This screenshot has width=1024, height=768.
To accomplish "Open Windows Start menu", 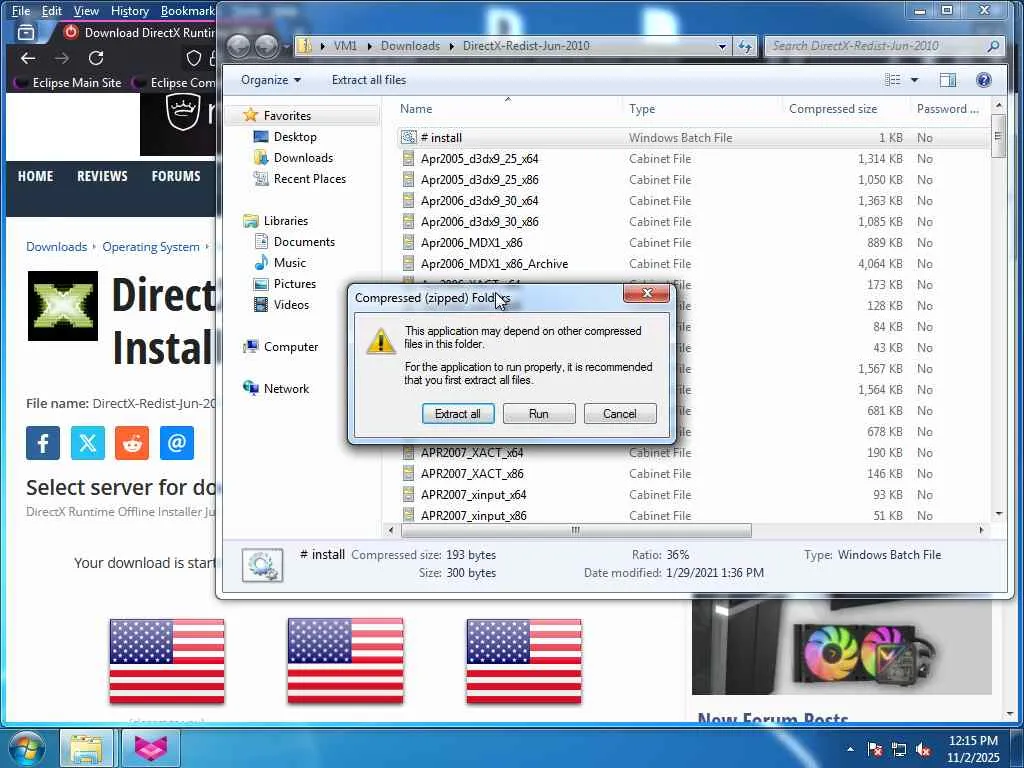I will click(25, 748).
